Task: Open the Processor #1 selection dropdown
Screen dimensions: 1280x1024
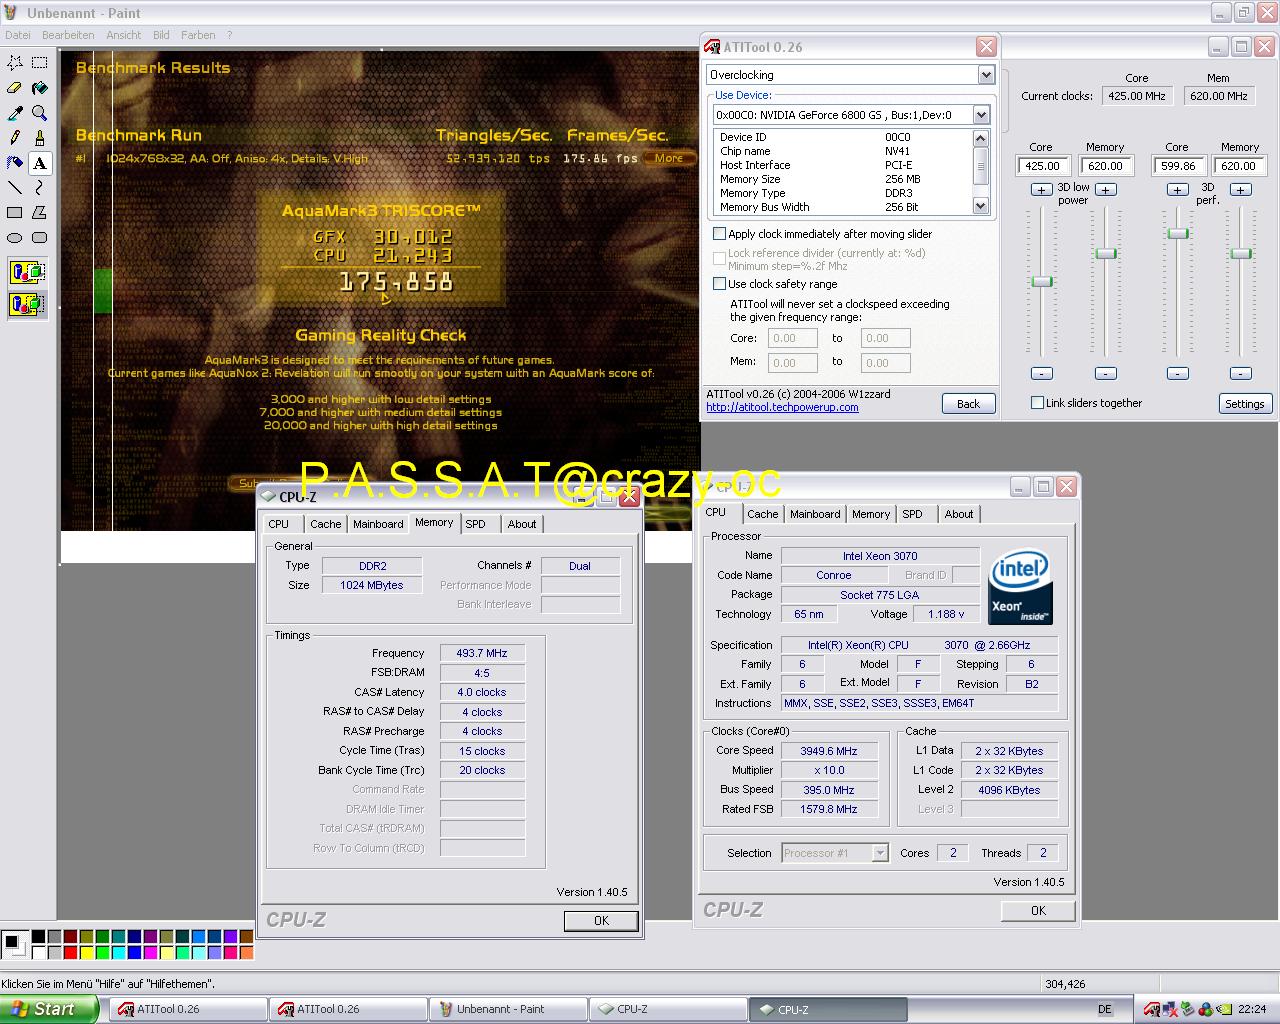Action: 880,853
